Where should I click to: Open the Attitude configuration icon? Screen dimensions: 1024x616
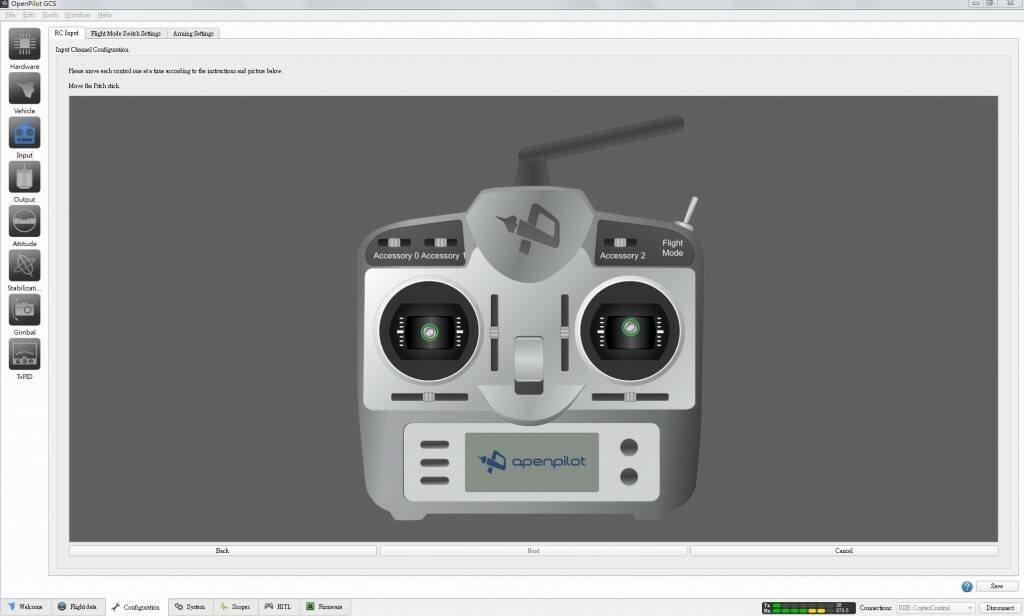pyautogui.click(x=24, y=221)
